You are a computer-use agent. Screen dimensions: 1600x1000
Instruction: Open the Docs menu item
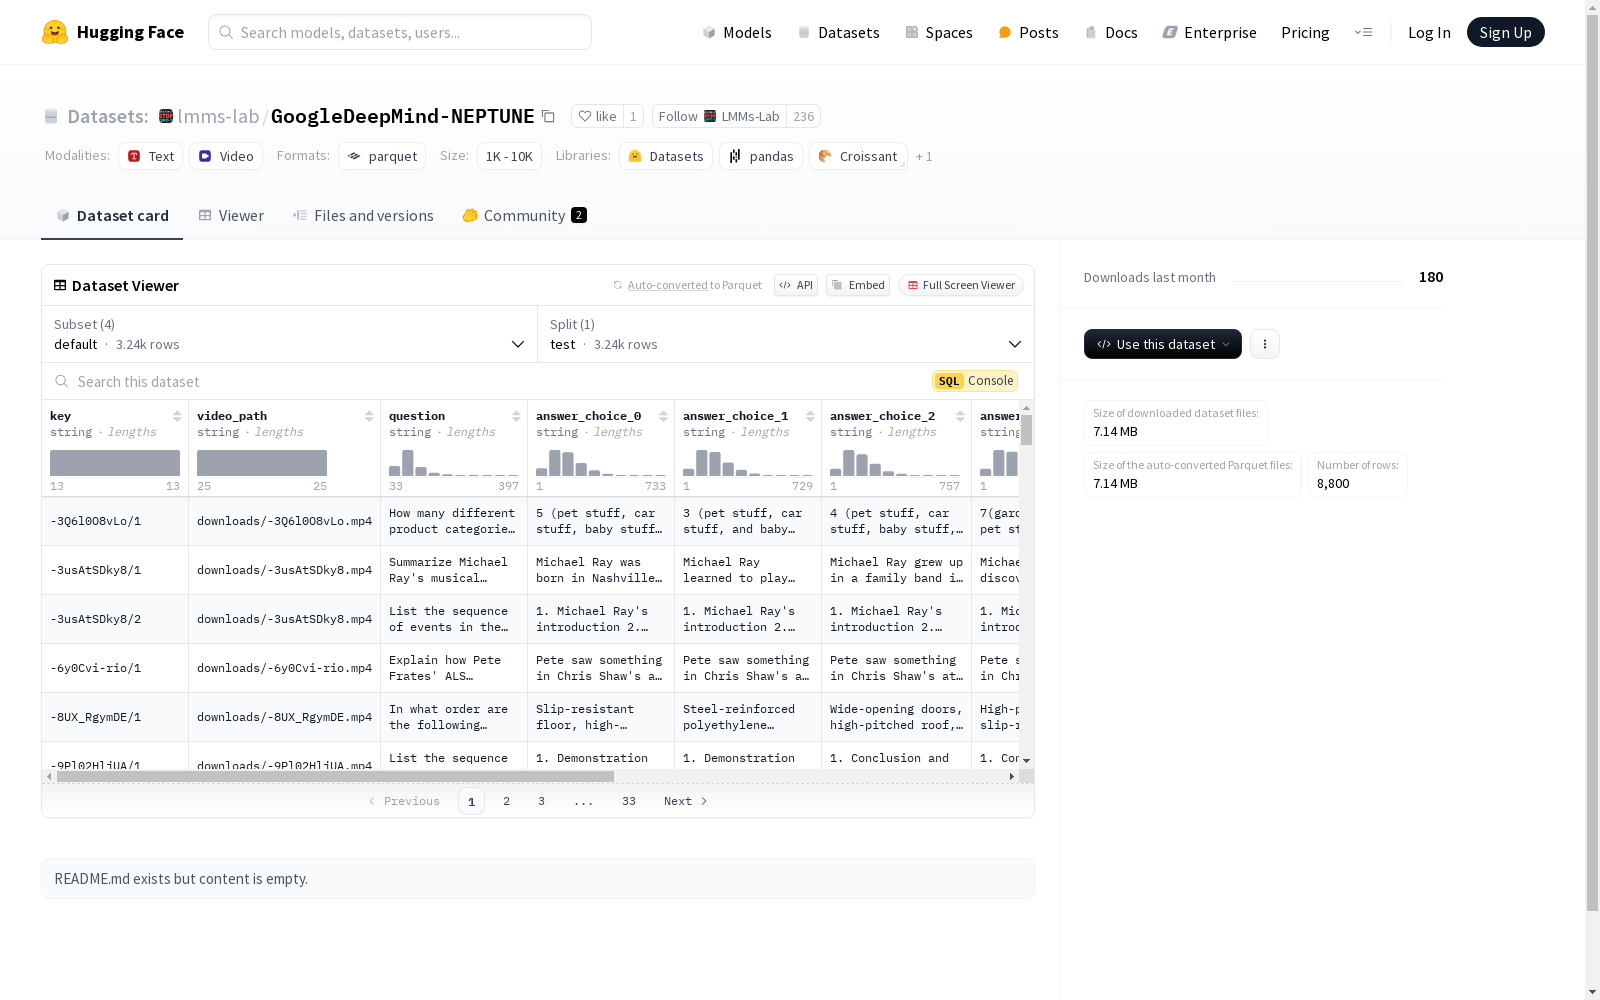tap(1111, 32)
